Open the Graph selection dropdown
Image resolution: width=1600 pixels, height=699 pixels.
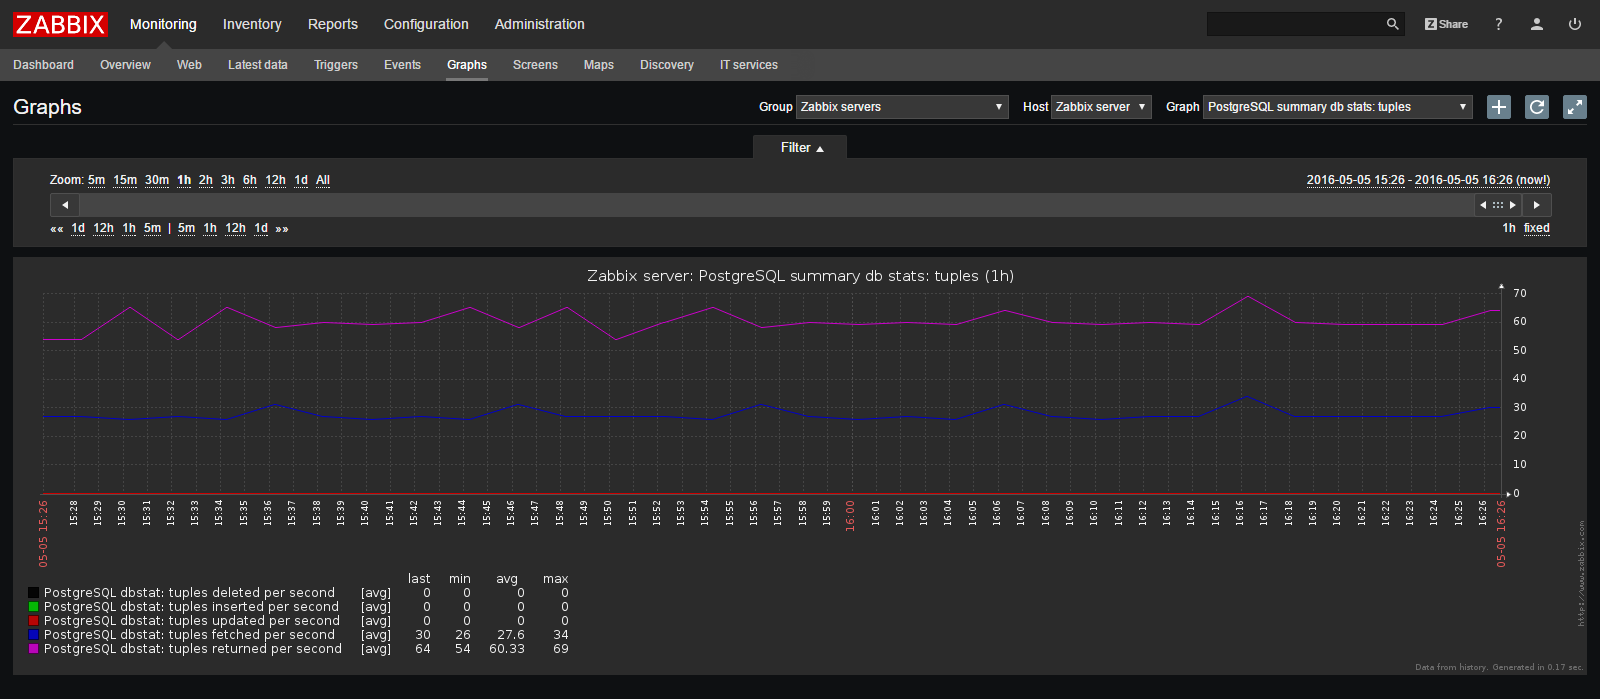(1338, 107)
